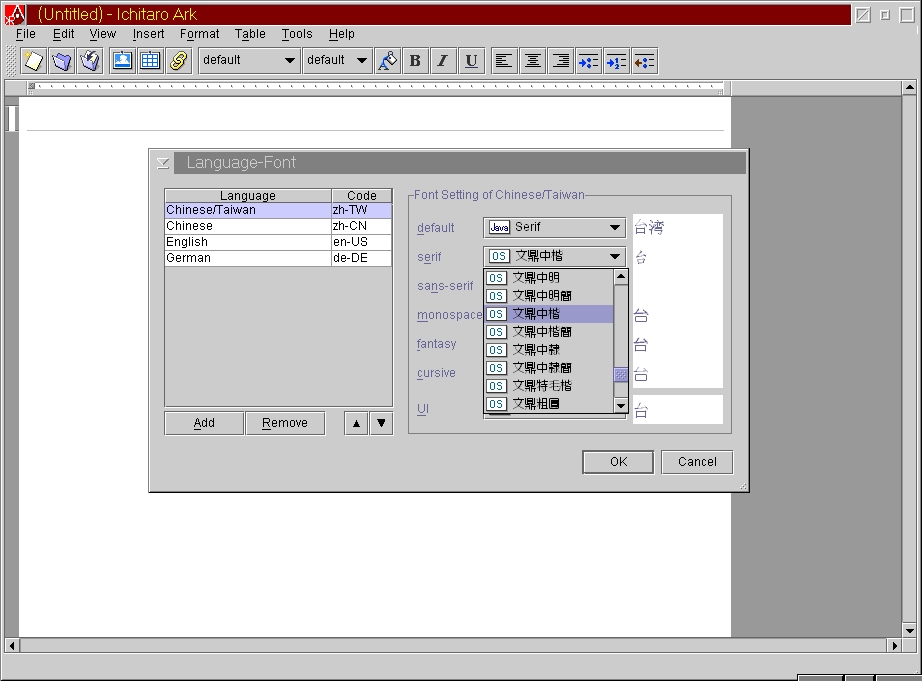Image resolution: width=922 pixels, height=681 pixels.
Task: Toggle Bold formatting
Action: pyautogui.click(x=415, y=61)
